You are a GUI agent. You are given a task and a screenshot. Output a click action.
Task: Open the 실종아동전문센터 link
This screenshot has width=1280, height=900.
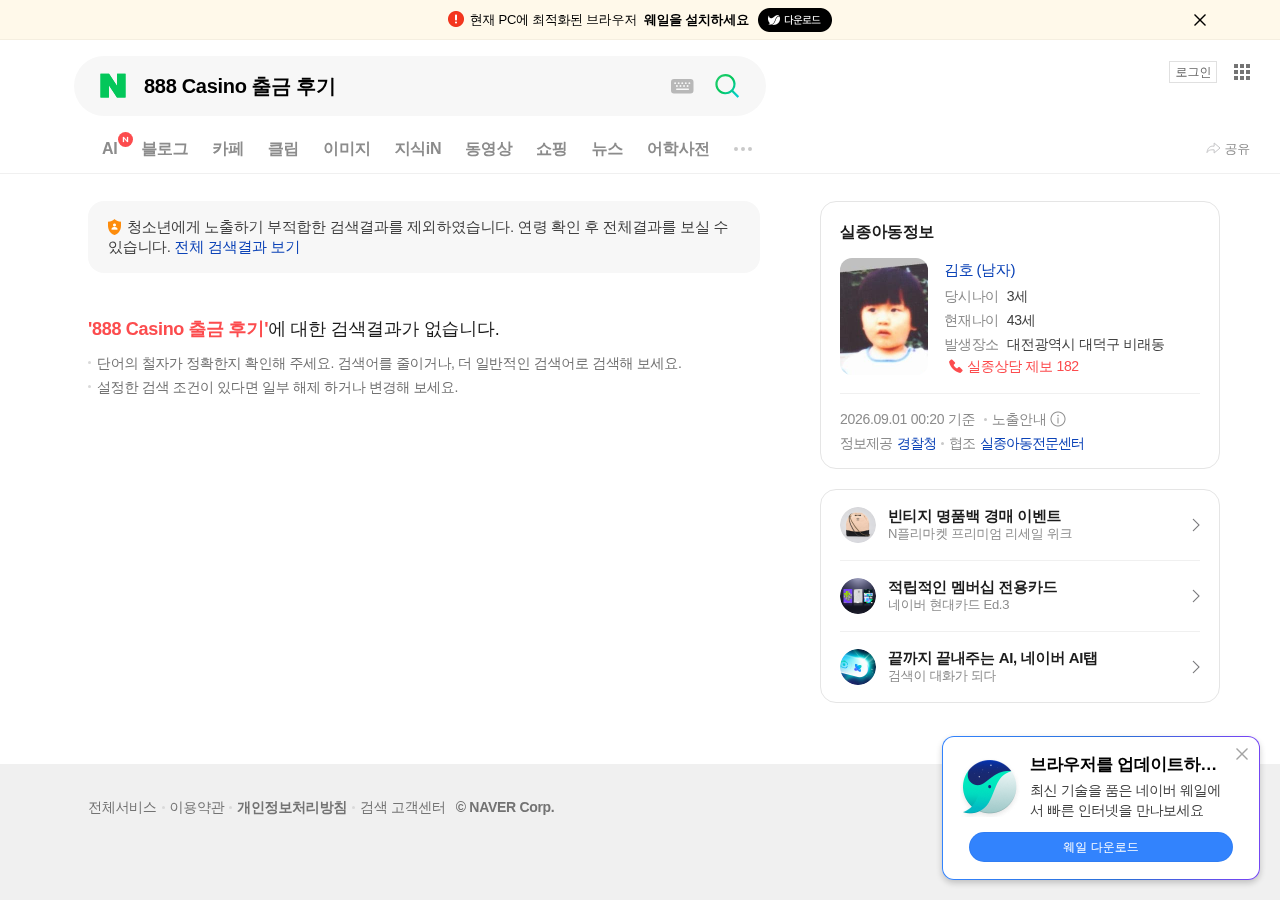[1032, 443]
